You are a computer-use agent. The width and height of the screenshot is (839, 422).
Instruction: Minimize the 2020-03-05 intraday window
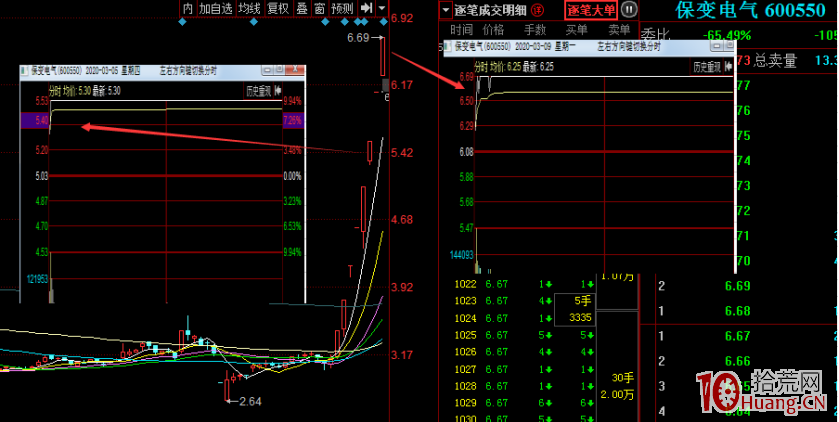(x=267, y=70)
